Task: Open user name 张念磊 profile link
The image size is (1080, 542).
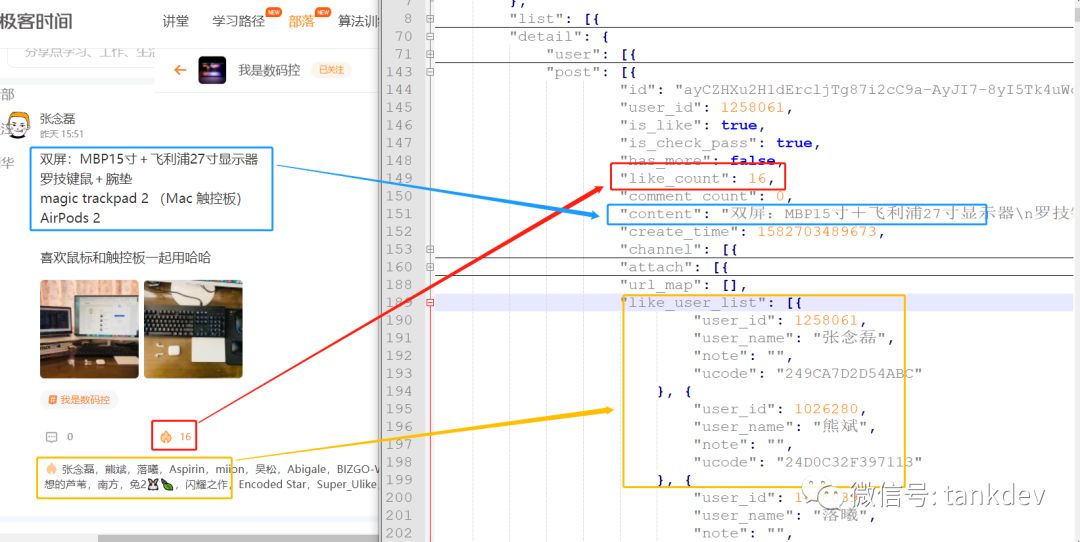Action: coord(57,118)
